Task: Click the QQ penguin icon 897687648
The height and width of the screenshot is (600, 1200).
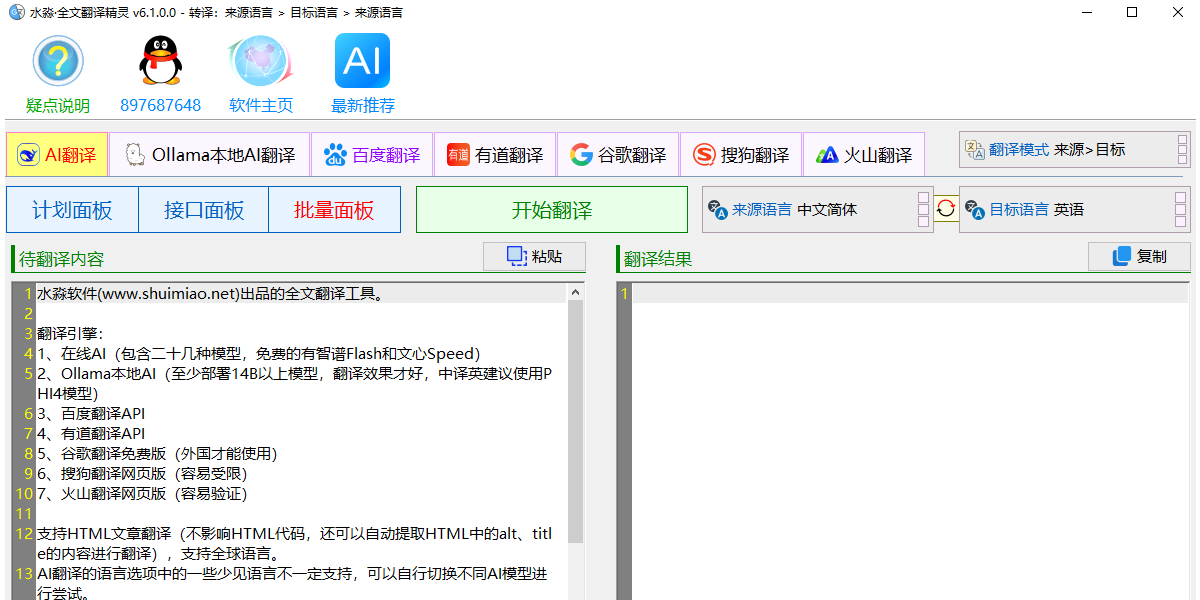Action: point(160,61)
